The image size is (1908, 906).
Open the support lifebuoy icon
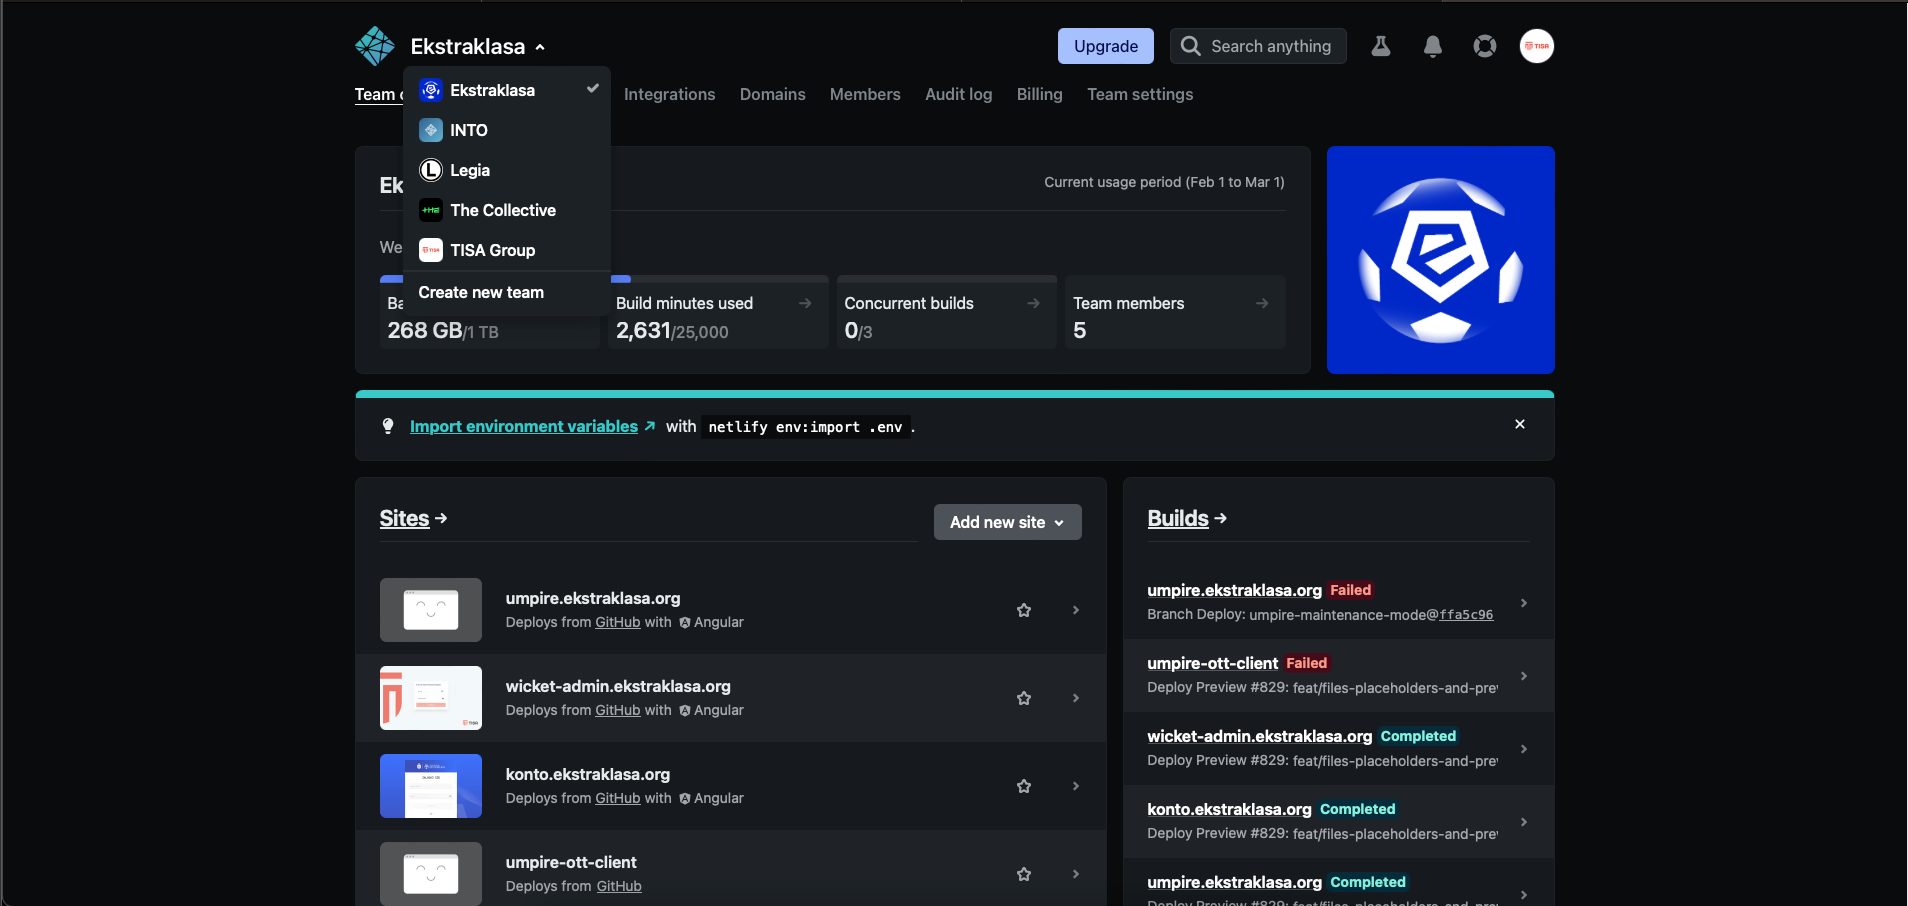point(1485,46)
